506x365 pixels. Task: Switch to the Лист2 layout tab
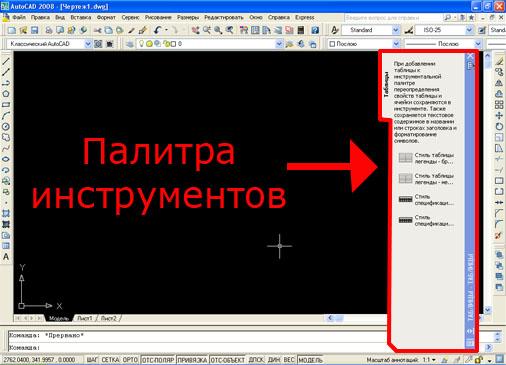(x=109, y=318)
